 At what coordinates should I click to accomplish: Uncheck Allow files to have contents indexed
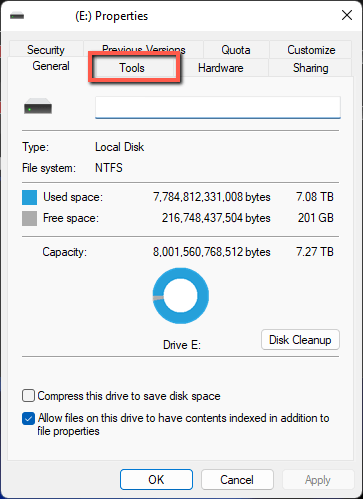pos(28,418)
